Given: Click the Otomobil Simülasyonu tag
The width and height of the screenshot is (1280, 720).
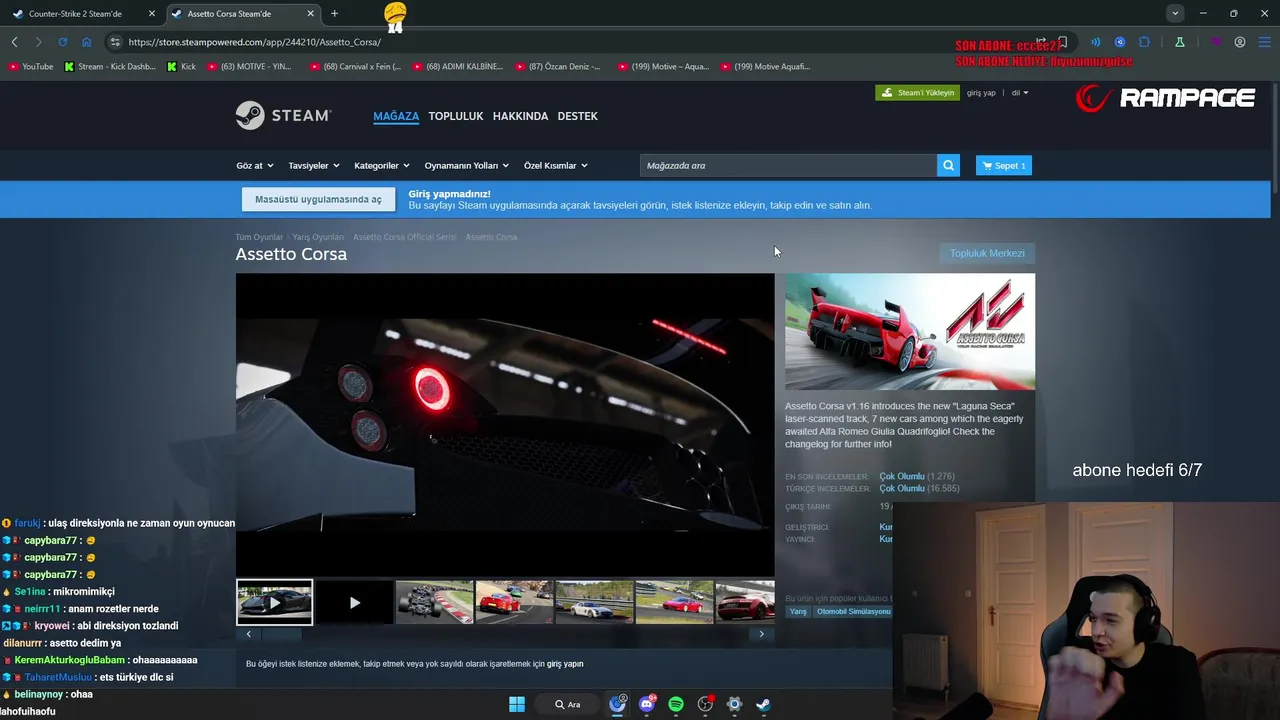Looking at the screenshot, I should [x=853, y=611].
